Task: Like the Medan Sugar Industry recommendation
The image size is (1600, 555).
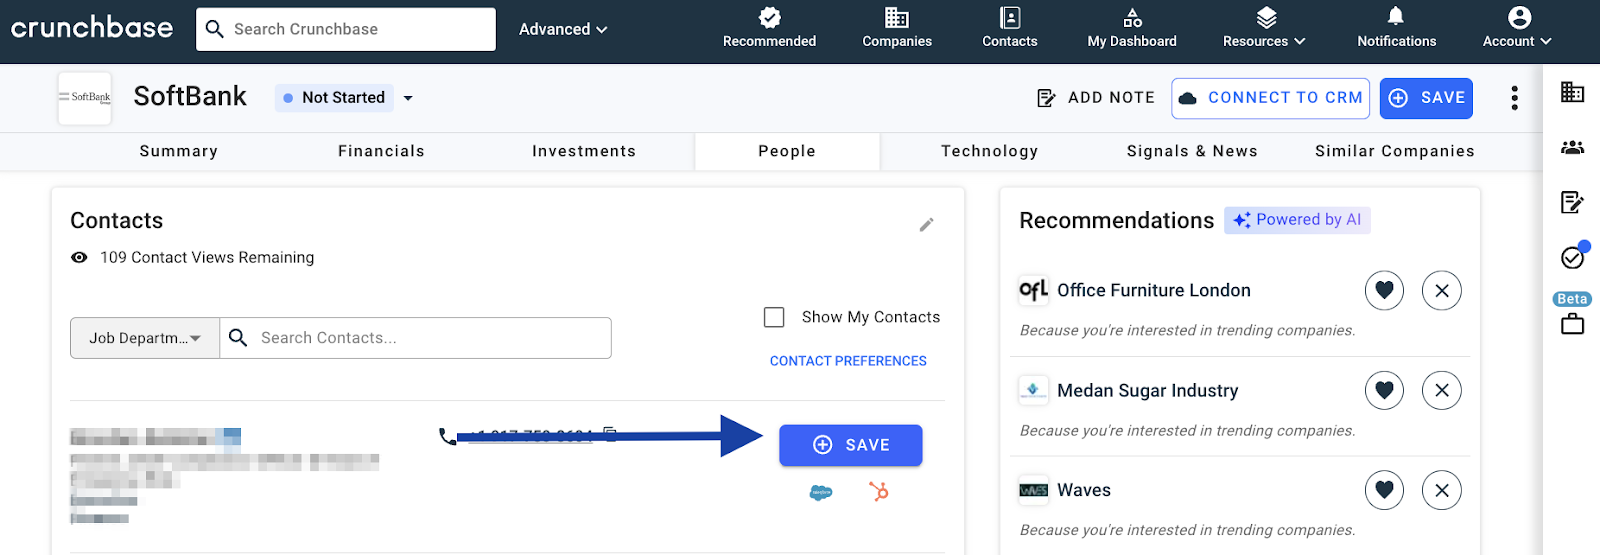Action: 1384,390
